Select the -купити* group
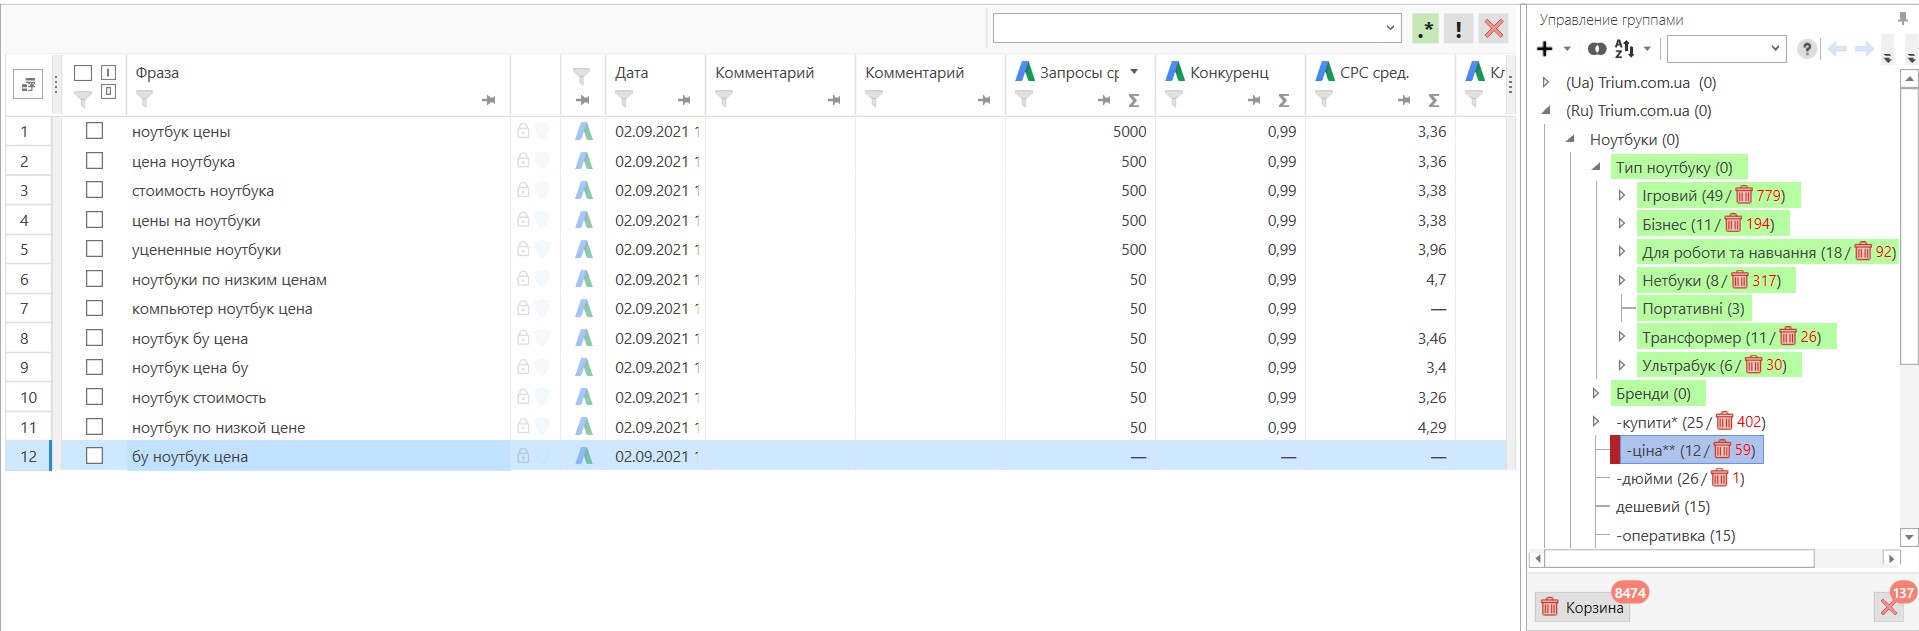The width and height of the screenshot is (1919, 631). coord(1690,422)
